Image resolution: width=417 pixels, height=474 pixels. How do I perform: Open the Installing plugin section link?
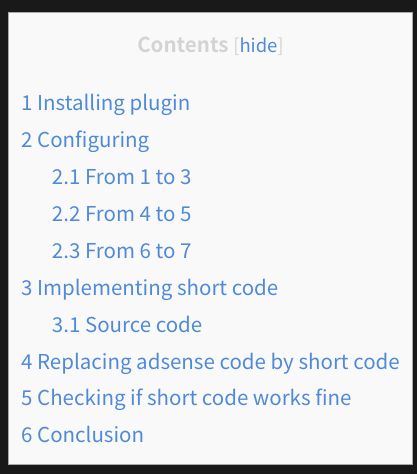point(105,103)
